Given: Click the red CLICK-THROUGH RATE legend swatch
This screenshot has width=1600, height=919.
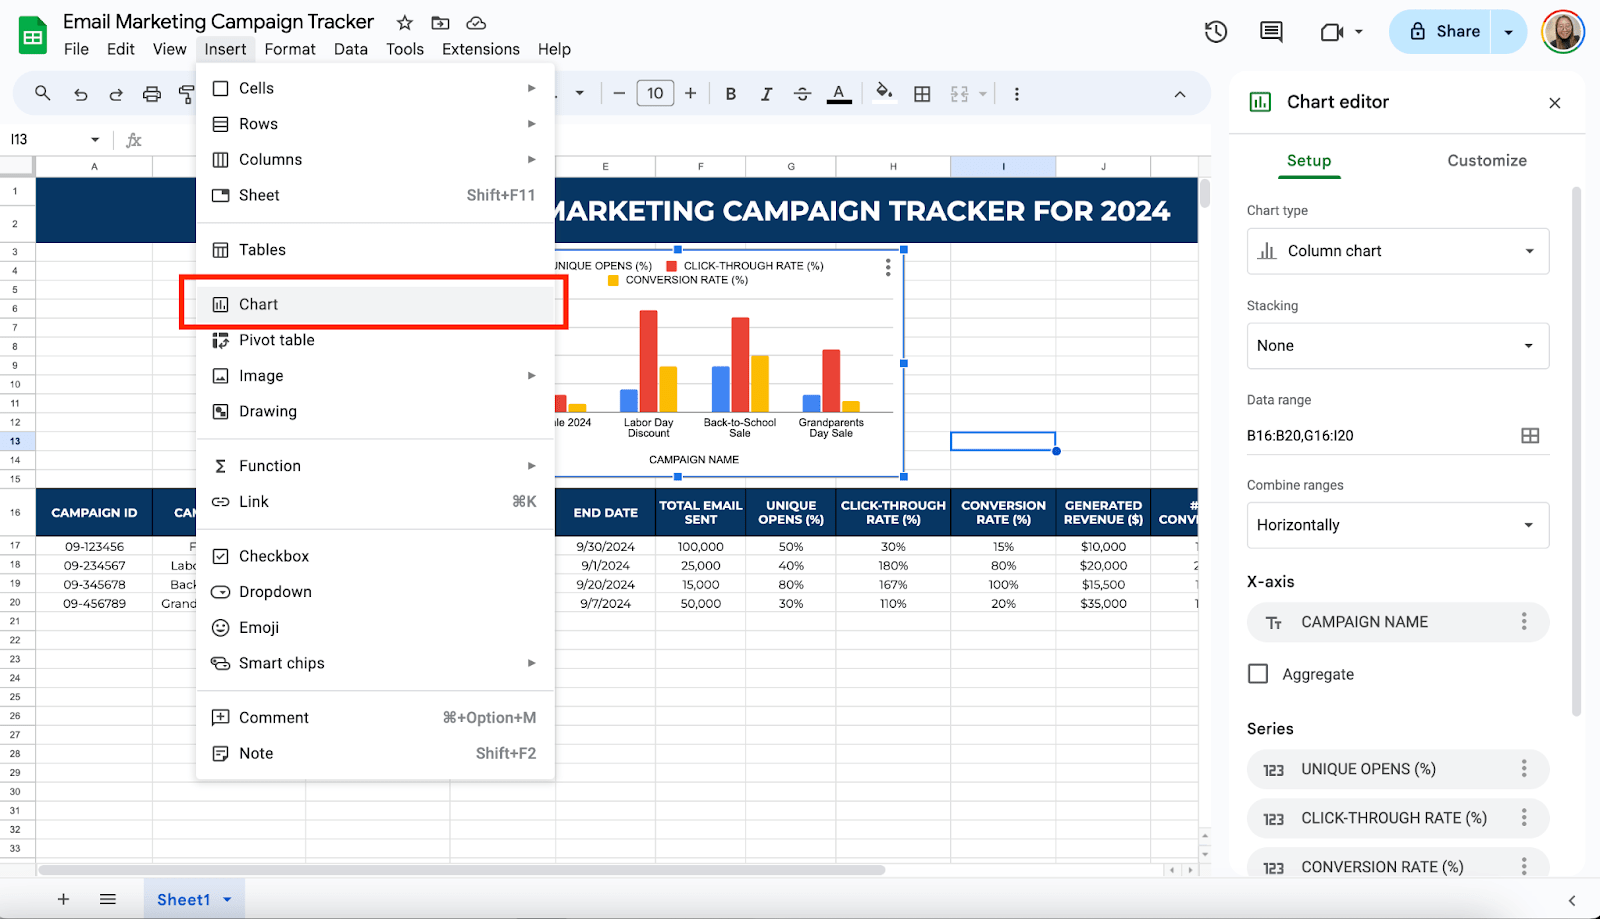Looking at the screenshot, I should point(672,266).
